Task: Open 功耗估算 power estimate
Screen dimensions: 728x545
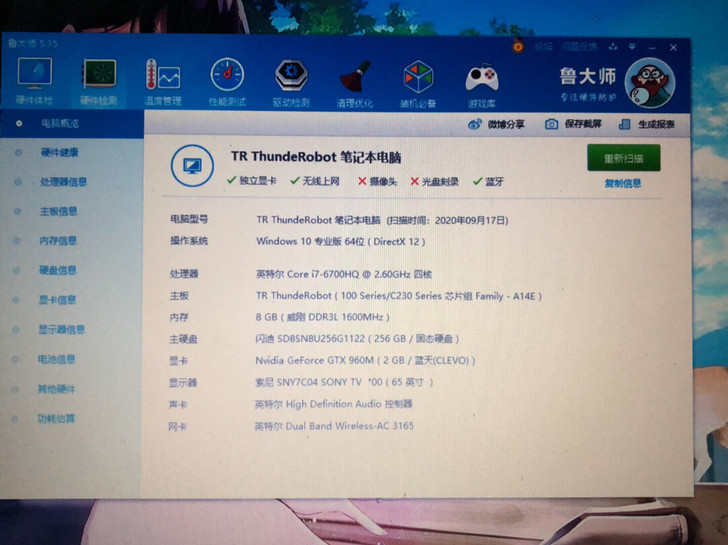Action: click(x=56, y=419)
